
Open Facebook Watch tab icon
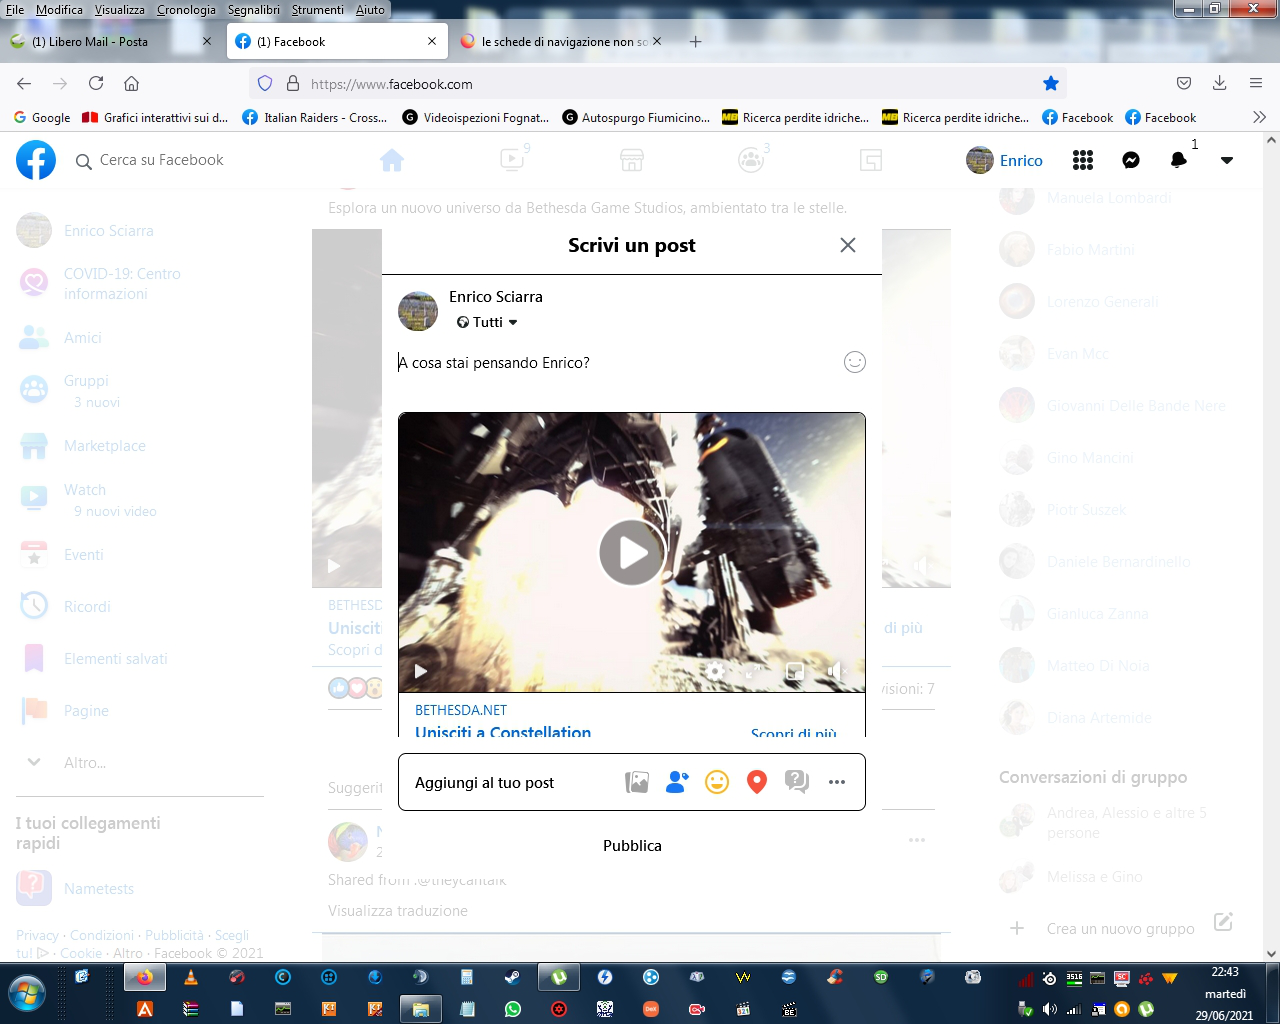[512, 160]
